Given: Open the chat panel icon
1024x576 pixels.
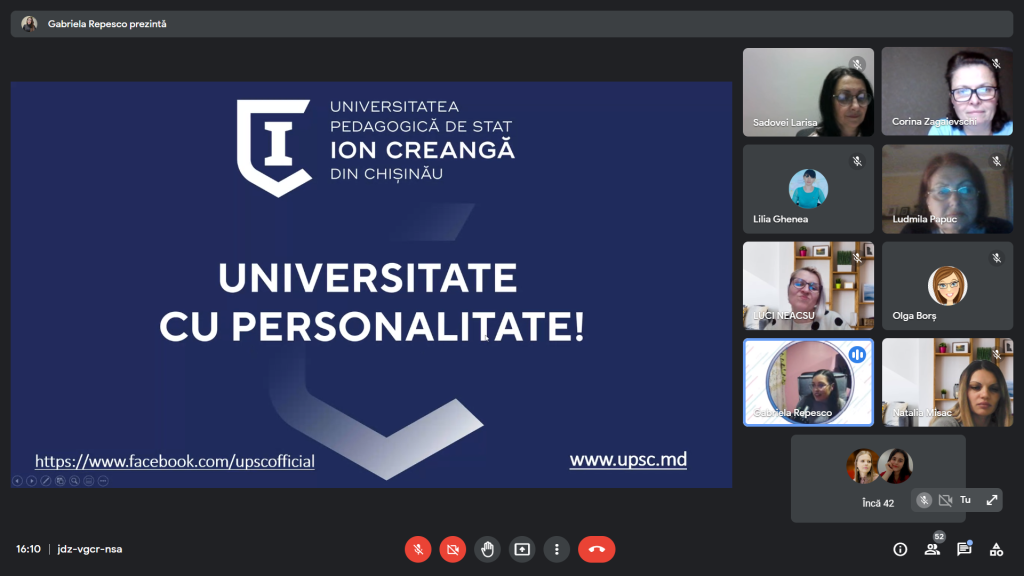Looking at the screenshot, I should click(x=964, y=549).
